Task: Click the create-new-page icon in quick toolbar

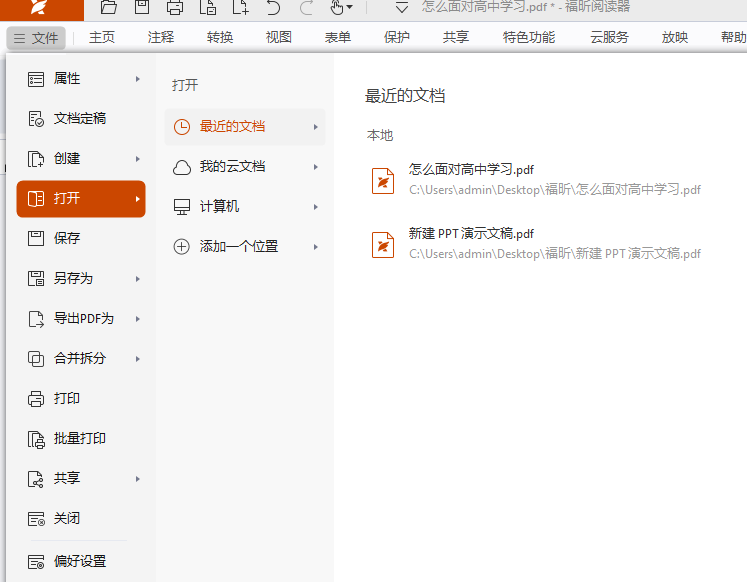Action: point(240,7)
